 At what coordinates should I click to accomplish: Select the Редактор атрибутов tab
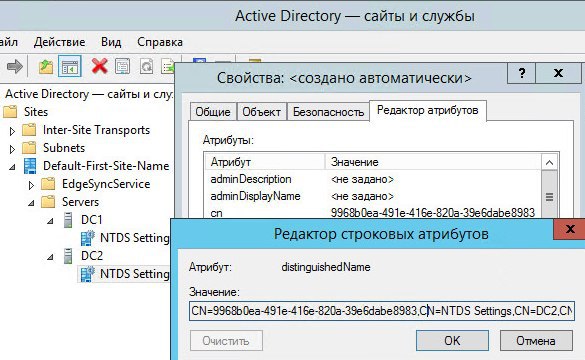[428, 110]
